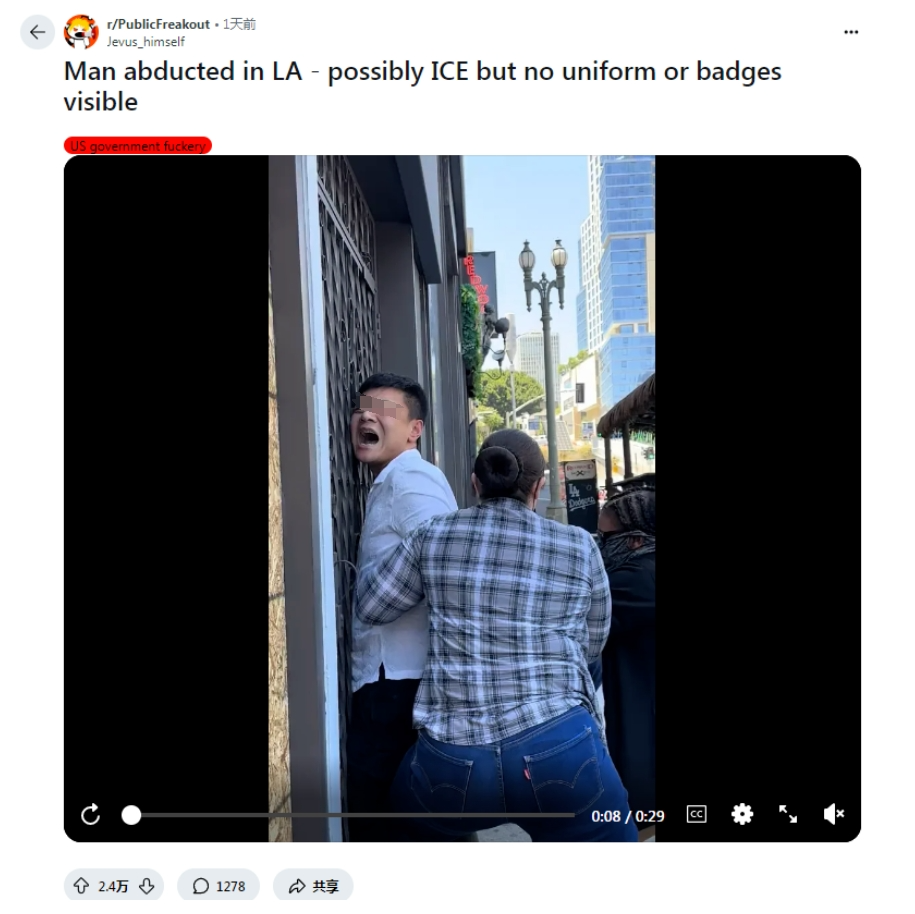915x914 pixels.
Task: Click the post title text
Action: coord(422,86)
